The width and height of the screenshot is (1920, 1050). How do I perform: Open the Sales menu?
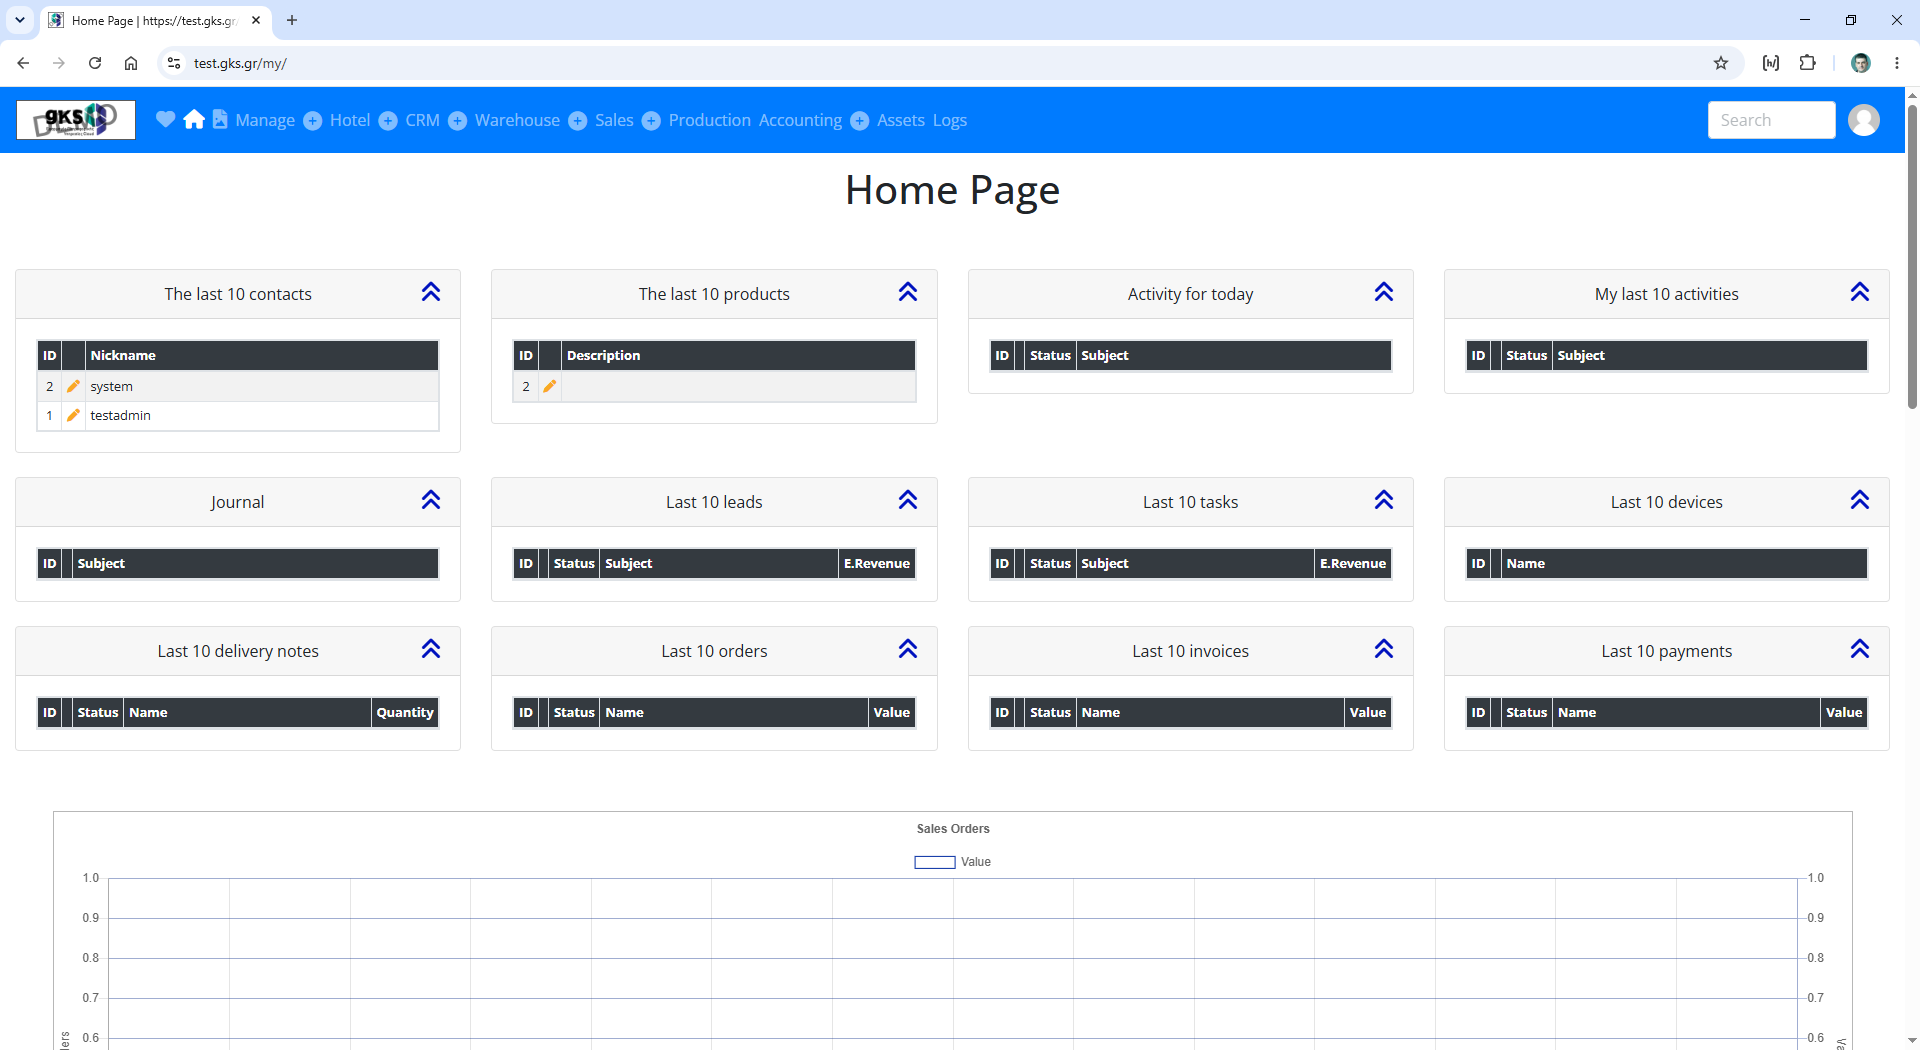614,120
